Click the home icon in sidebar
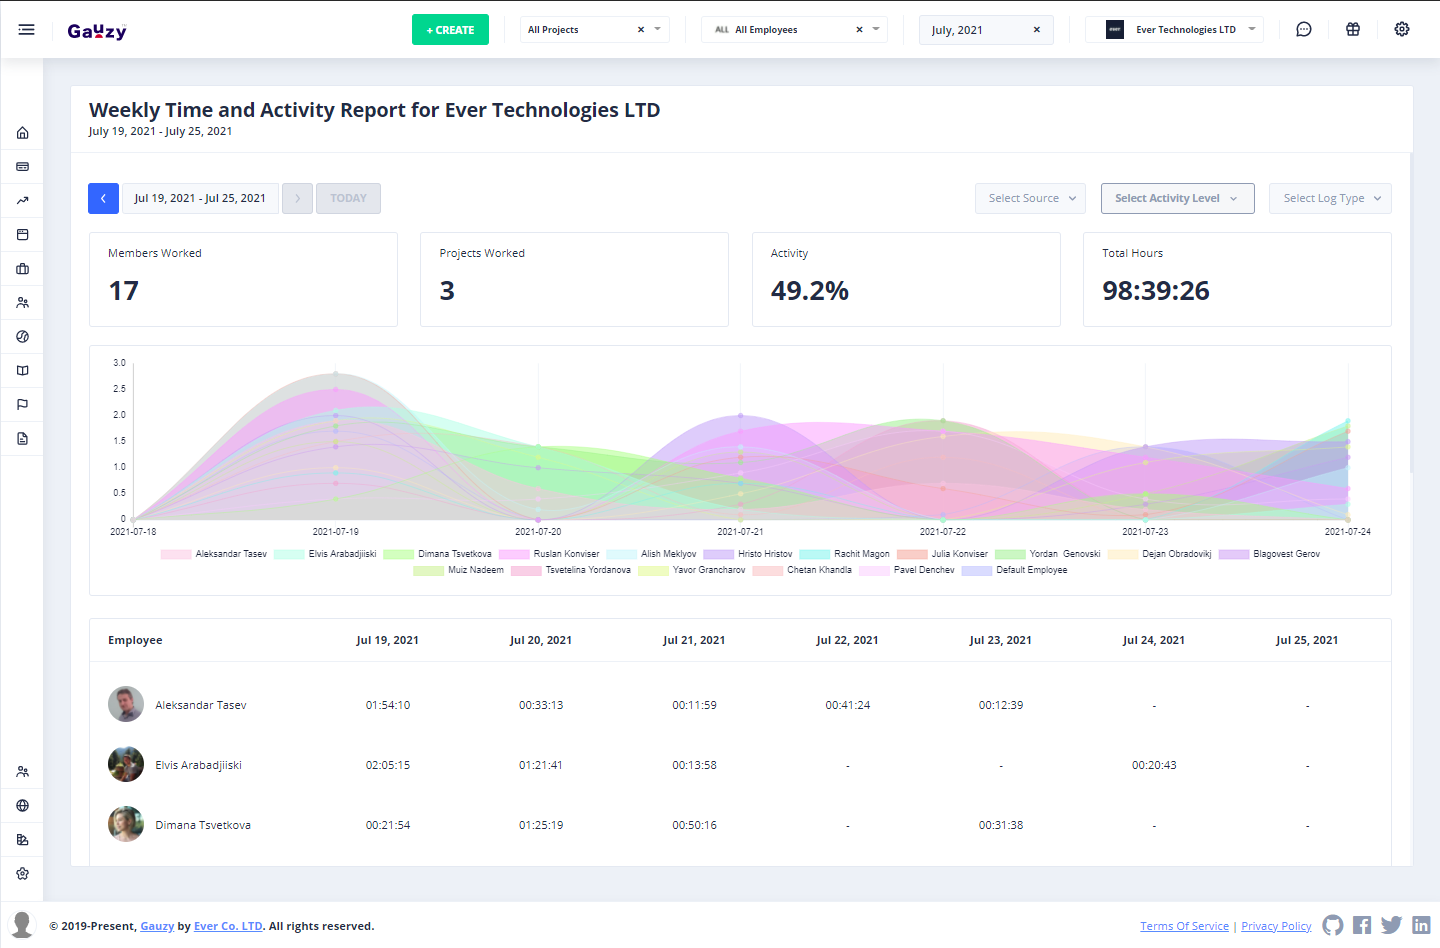 pyautogui.click(x=22, y=133)
